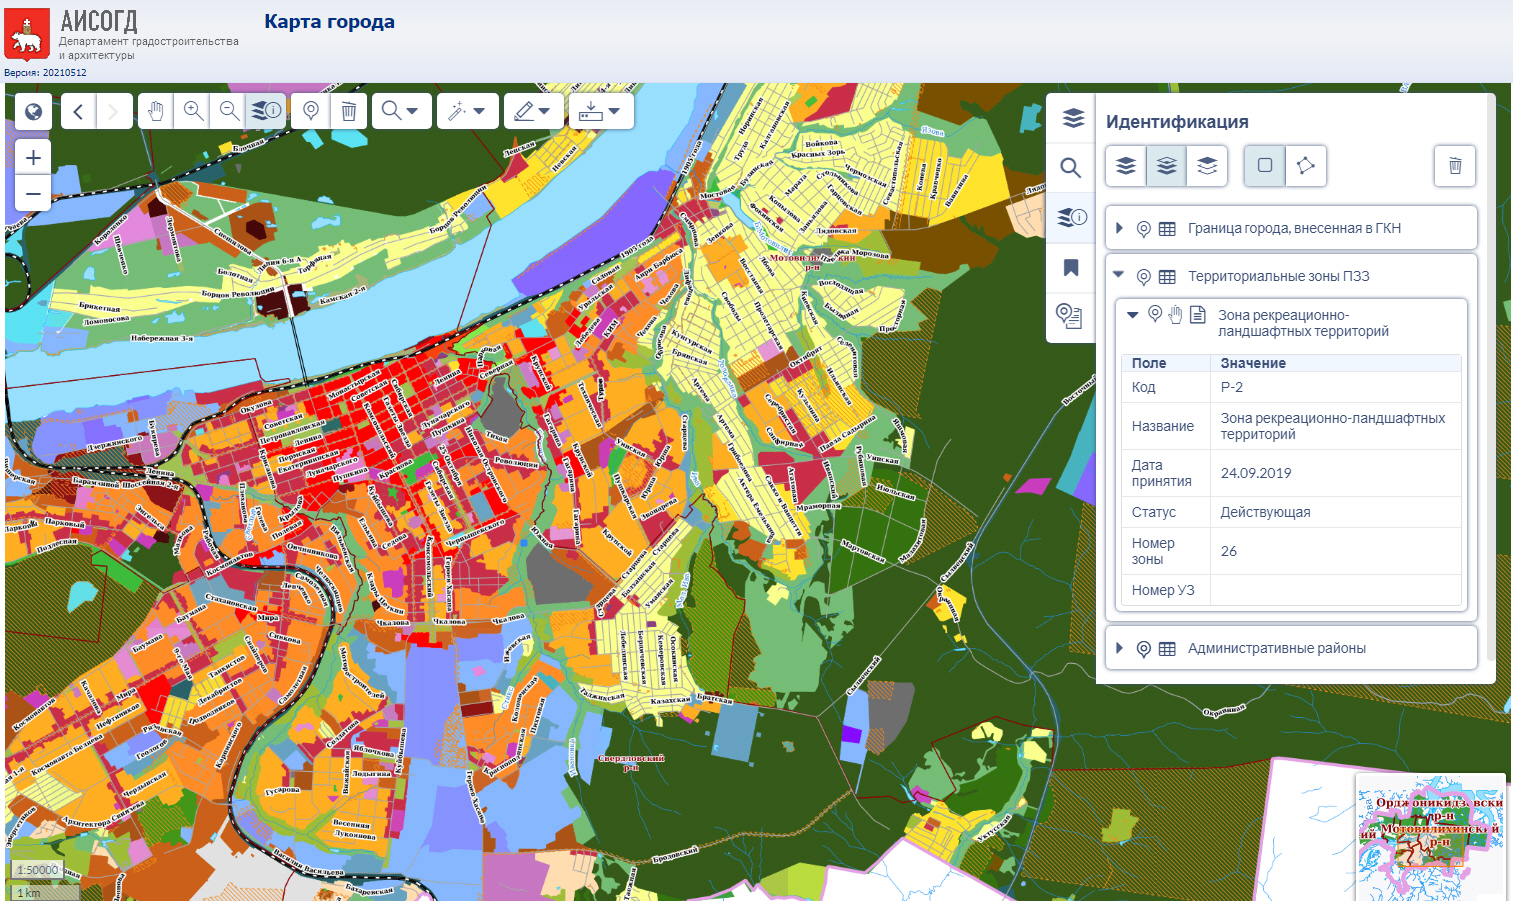Activate the zoom-out magnifier tool
Screen dimensions: 1513x901
tap(229, 111)
